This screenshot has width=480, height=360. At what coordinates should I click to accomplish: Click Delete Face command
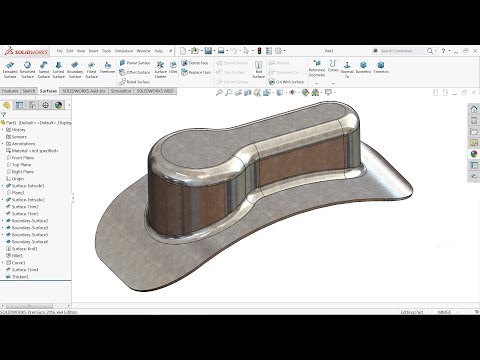tap(195, 63)
